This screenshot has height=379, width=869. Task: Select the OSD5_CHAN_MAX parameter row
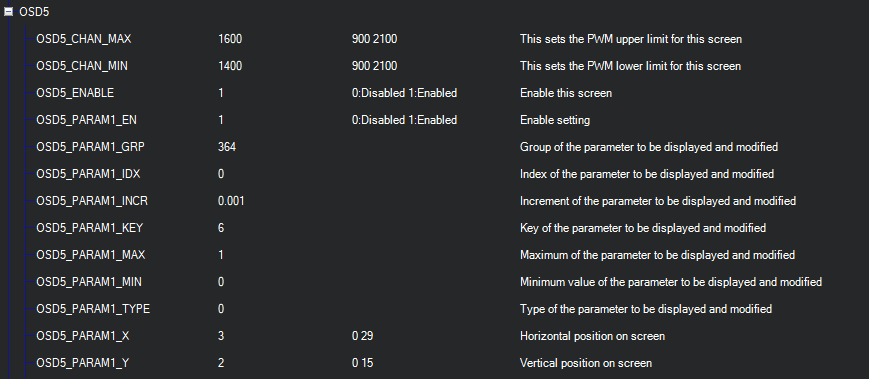coord(434,39)
